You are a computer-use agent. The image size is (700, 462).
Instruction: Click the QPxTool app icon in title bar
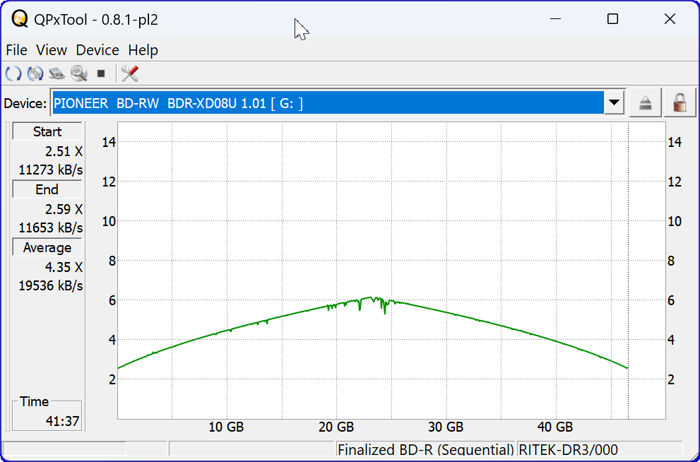17,19
